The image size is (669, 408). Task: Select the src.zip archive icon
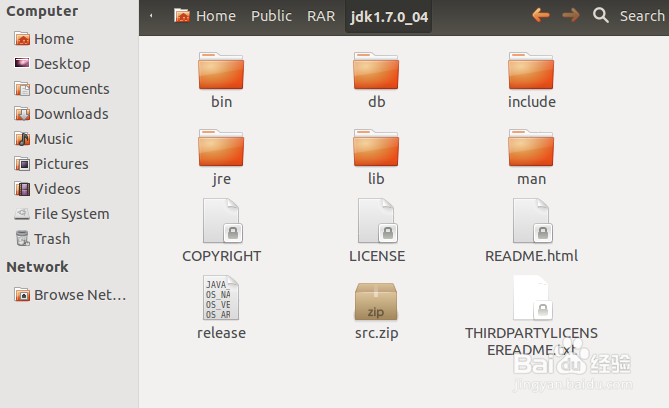click(x=376, y=301)
